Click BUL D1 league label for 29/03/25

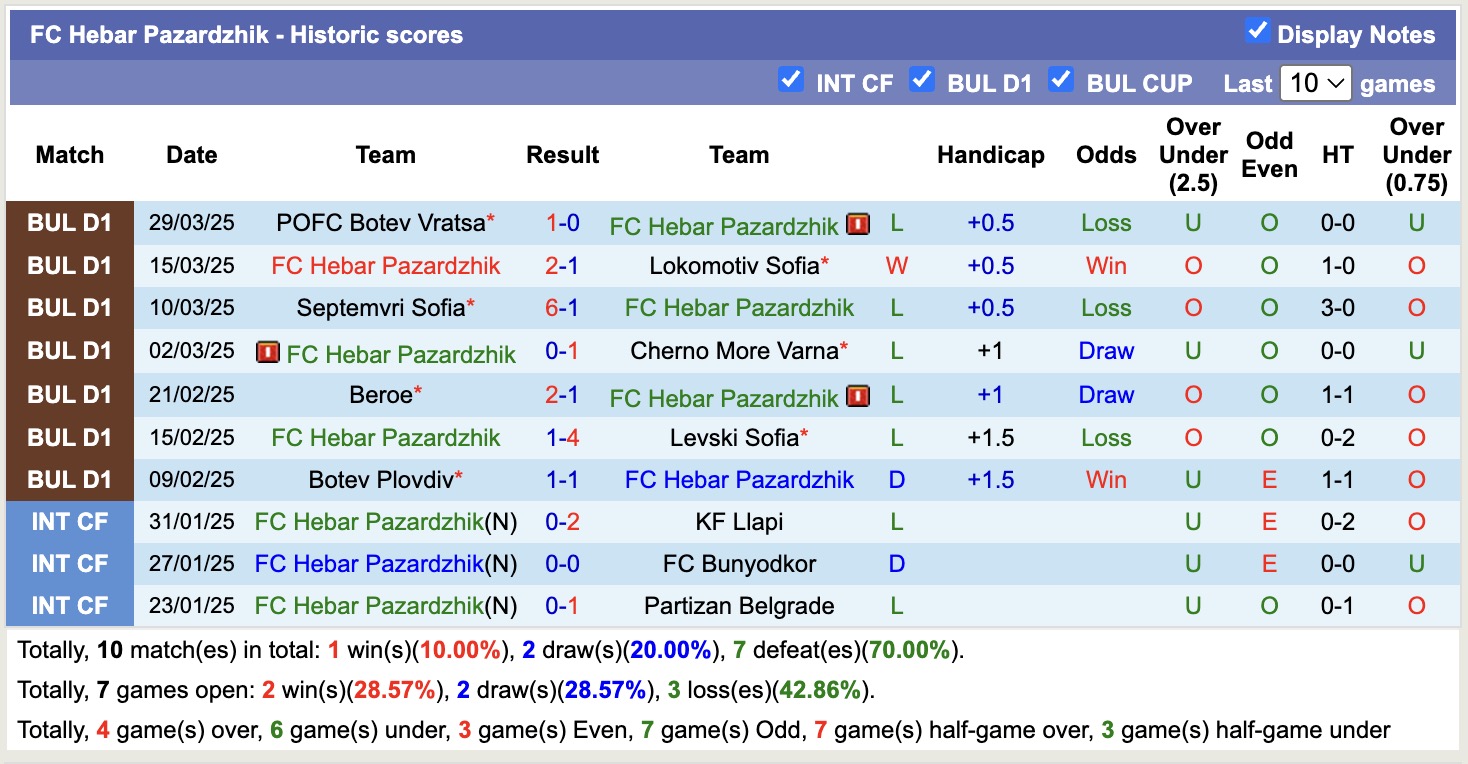pos(70,223)
